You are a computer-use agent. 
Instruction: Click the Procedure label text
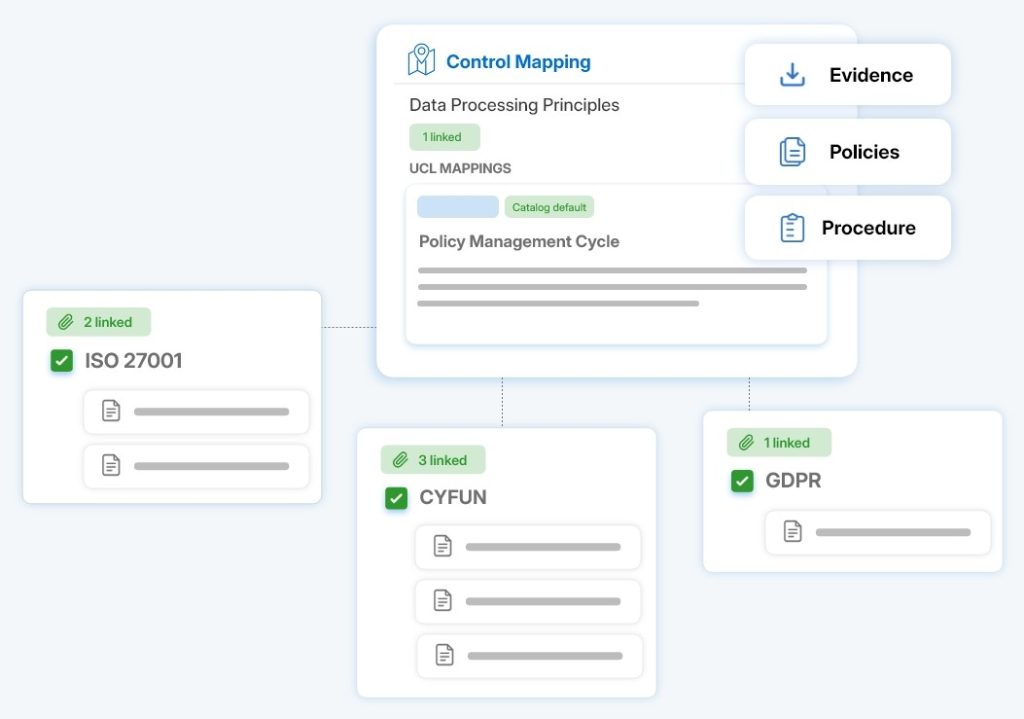(869, 228)
